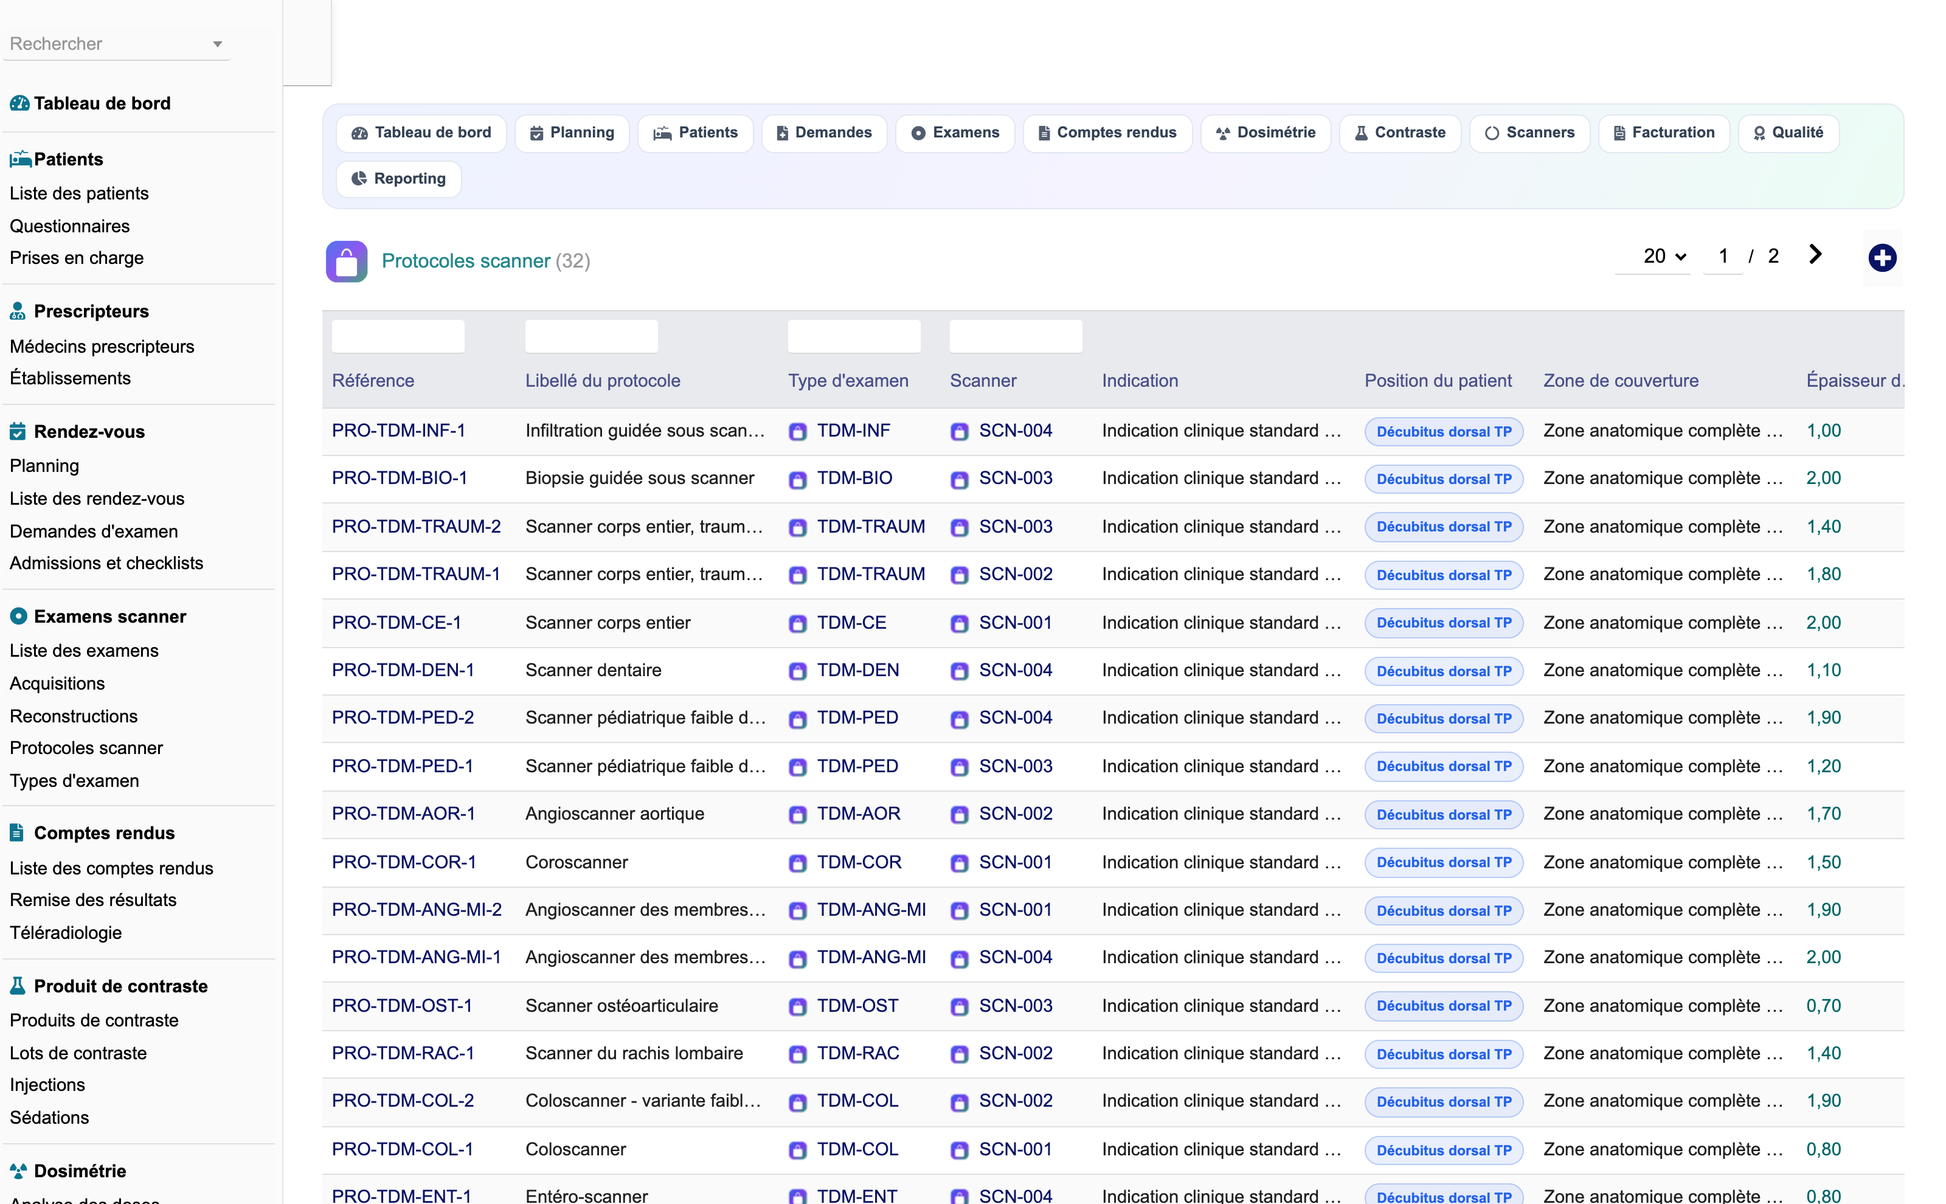Image resolution: width=1946 pixels, height=1204 pixels.
Task: Open protocol PRO-TDM-BIO-1
Action: coord(400,478)
